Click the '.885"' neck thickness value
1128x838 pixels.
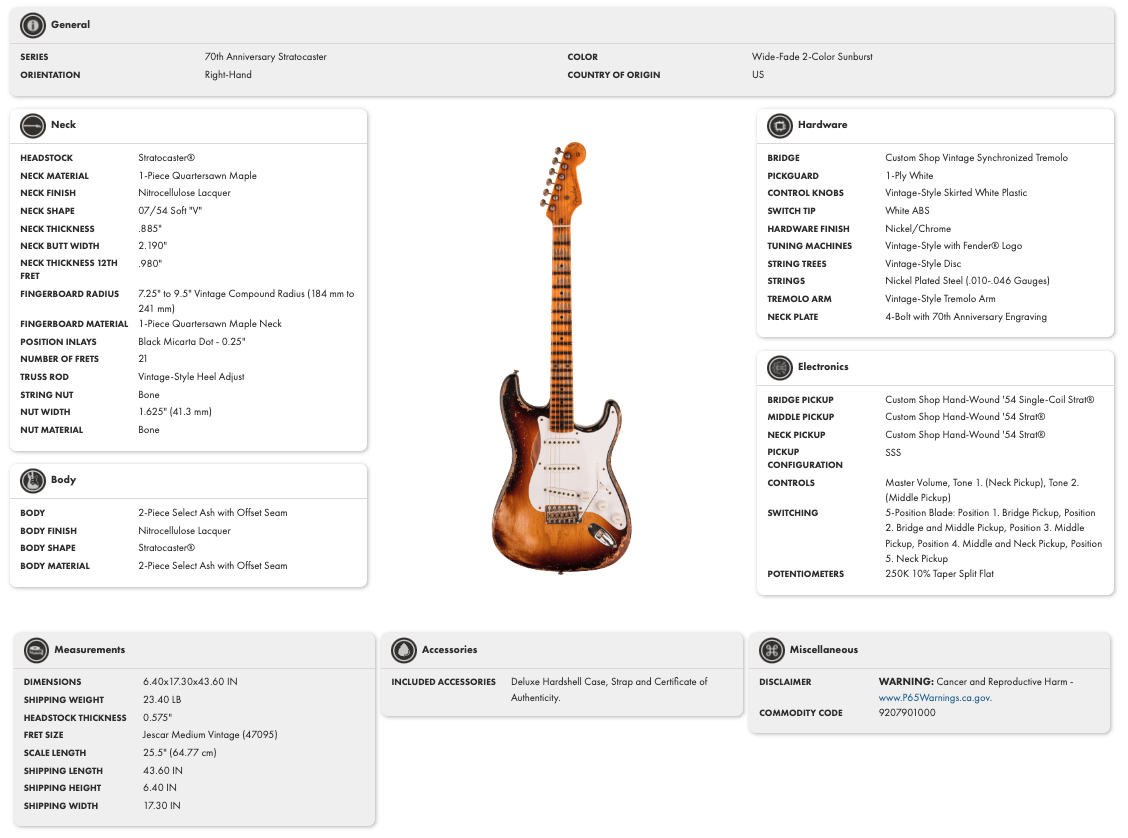(150, 229)
